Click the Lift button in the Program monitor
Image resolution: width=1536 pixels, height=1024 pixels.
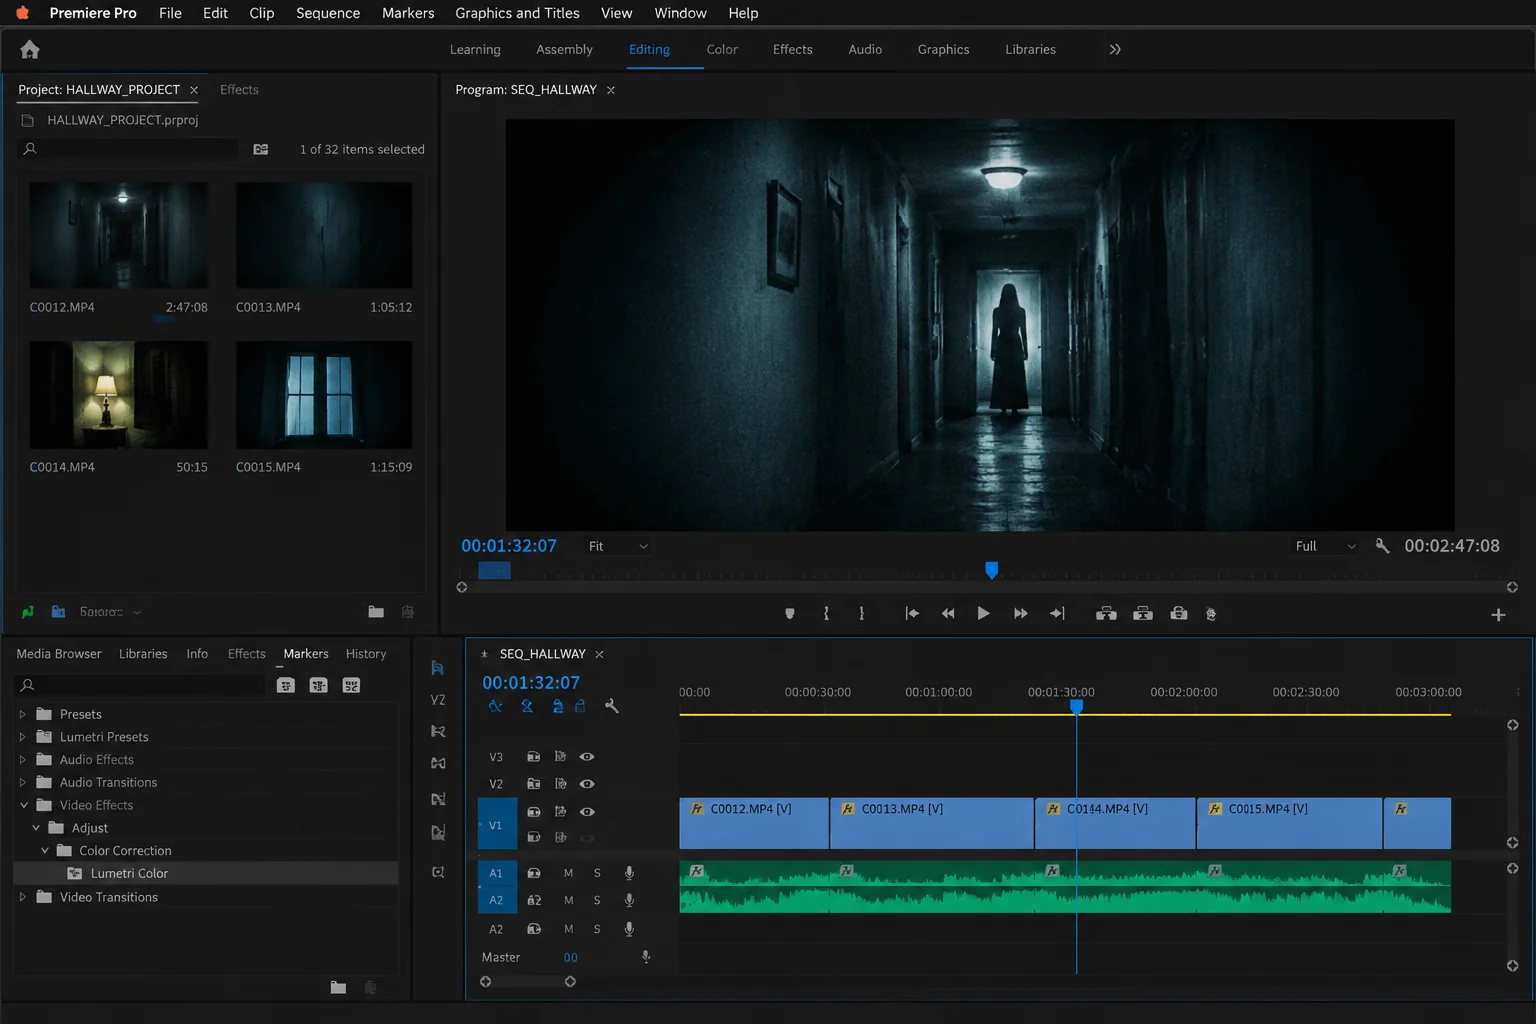(x=1106, y=613)
